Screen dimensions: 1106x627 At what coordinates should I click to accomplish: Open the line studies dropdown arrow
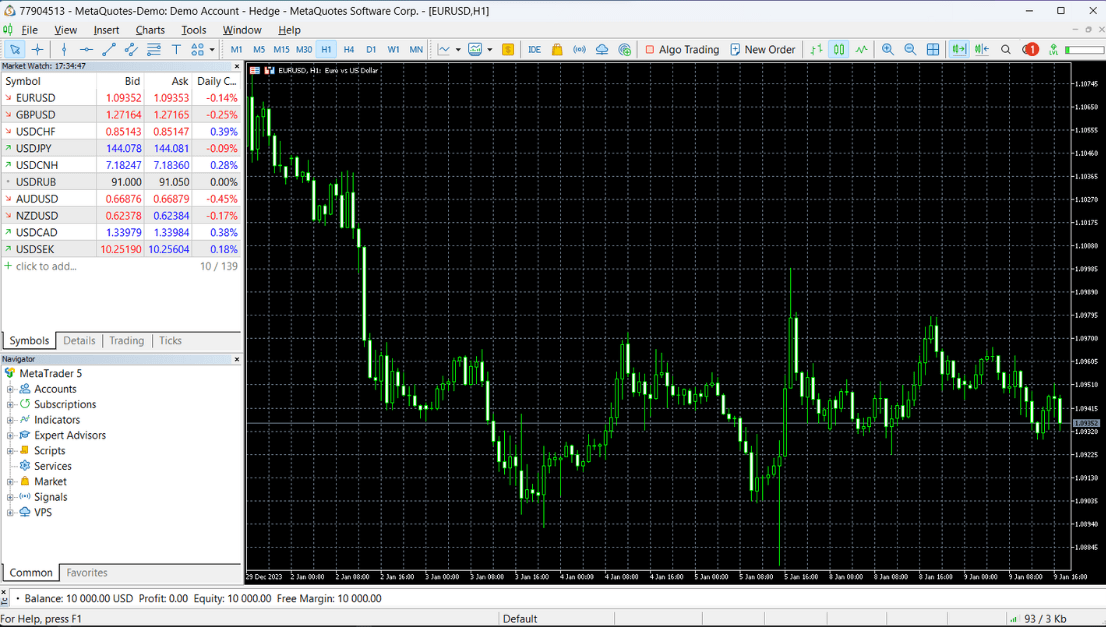pyautogui.click(x=211, y=48)
